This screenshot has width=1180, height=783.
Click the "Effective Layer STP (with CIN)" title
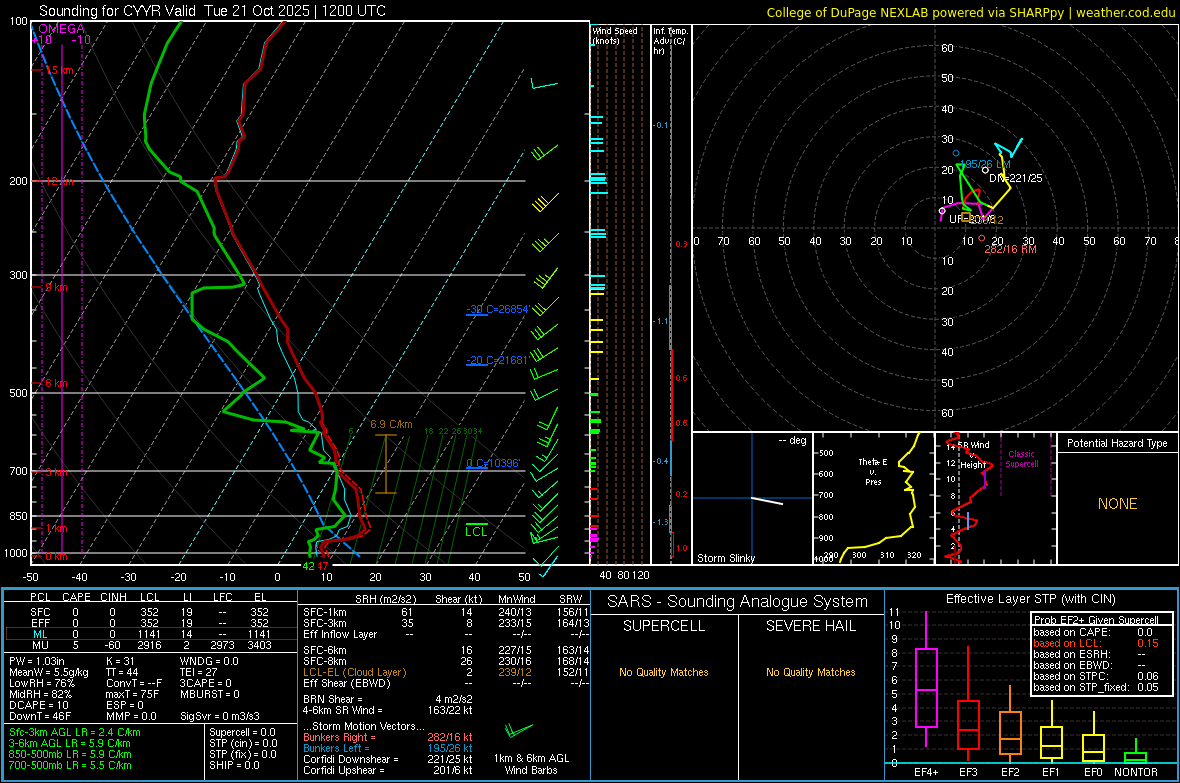[1030, 599]
